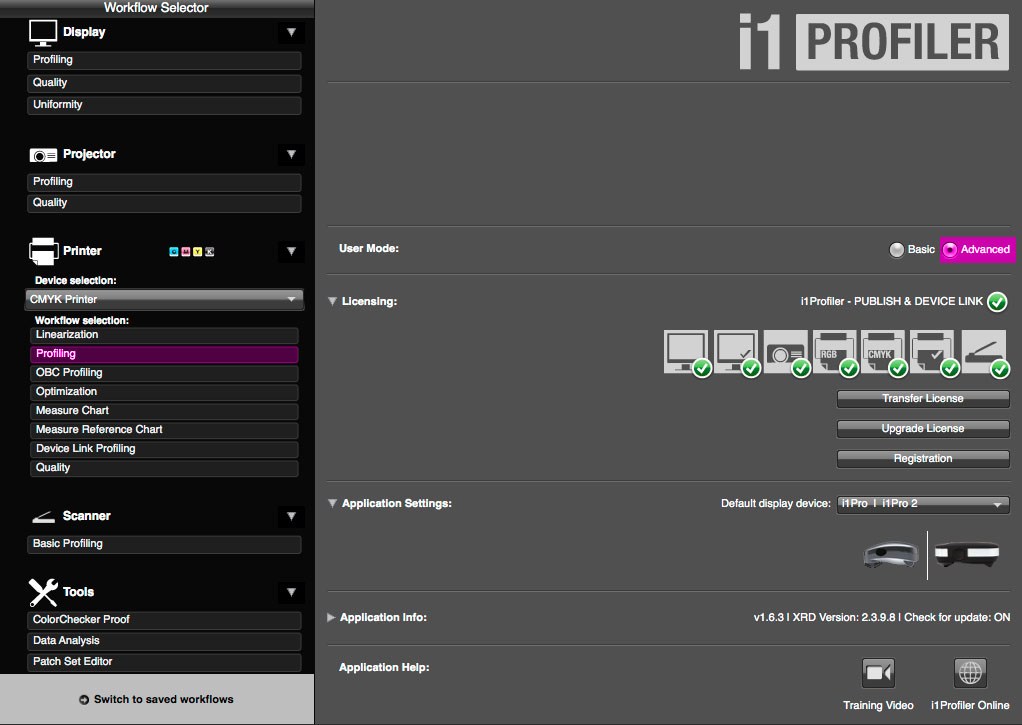This screenshot has width=1022, height=725.
Task: Click the i1 PROFILER logo
Action: pyautogui.click(x=872, y=42)
